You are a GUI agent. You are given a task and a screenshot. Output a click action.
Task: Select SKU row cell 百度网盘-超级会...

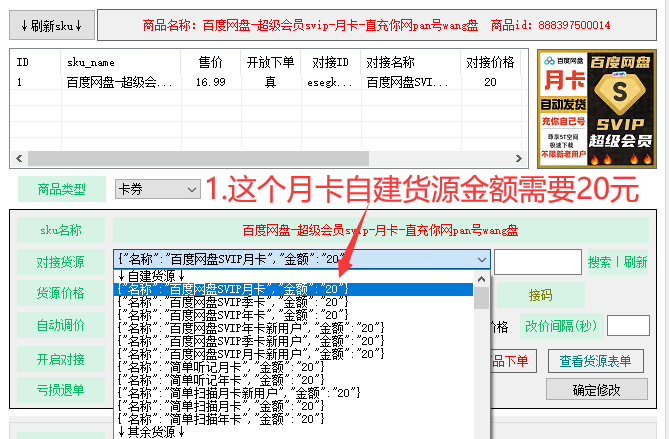[x=119, y=82]
